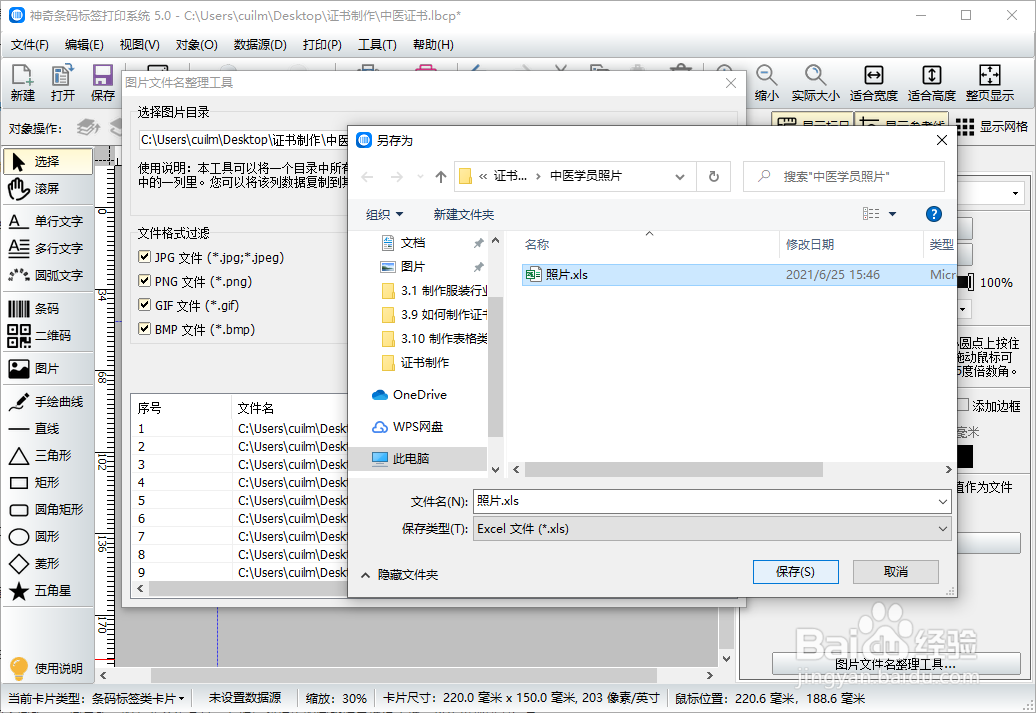Viewport: 1036px width, 713px height.
Task: Click the 适合高度 fit height icon
Action: coord(932,83)
